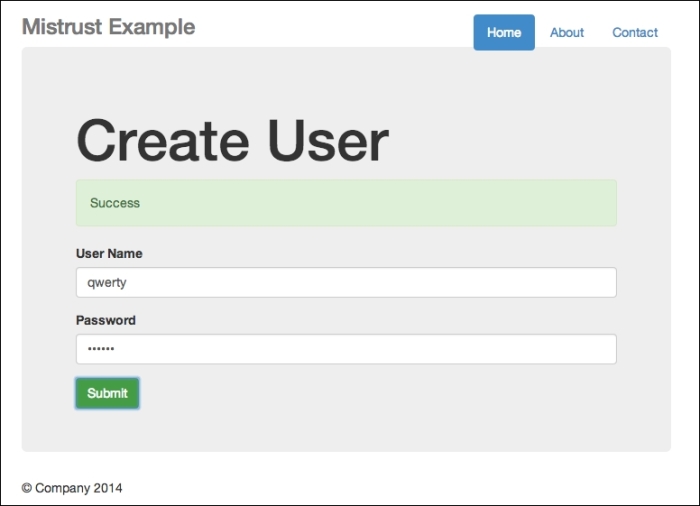
Task: Focus the Password input field
Action: point(346,349)
